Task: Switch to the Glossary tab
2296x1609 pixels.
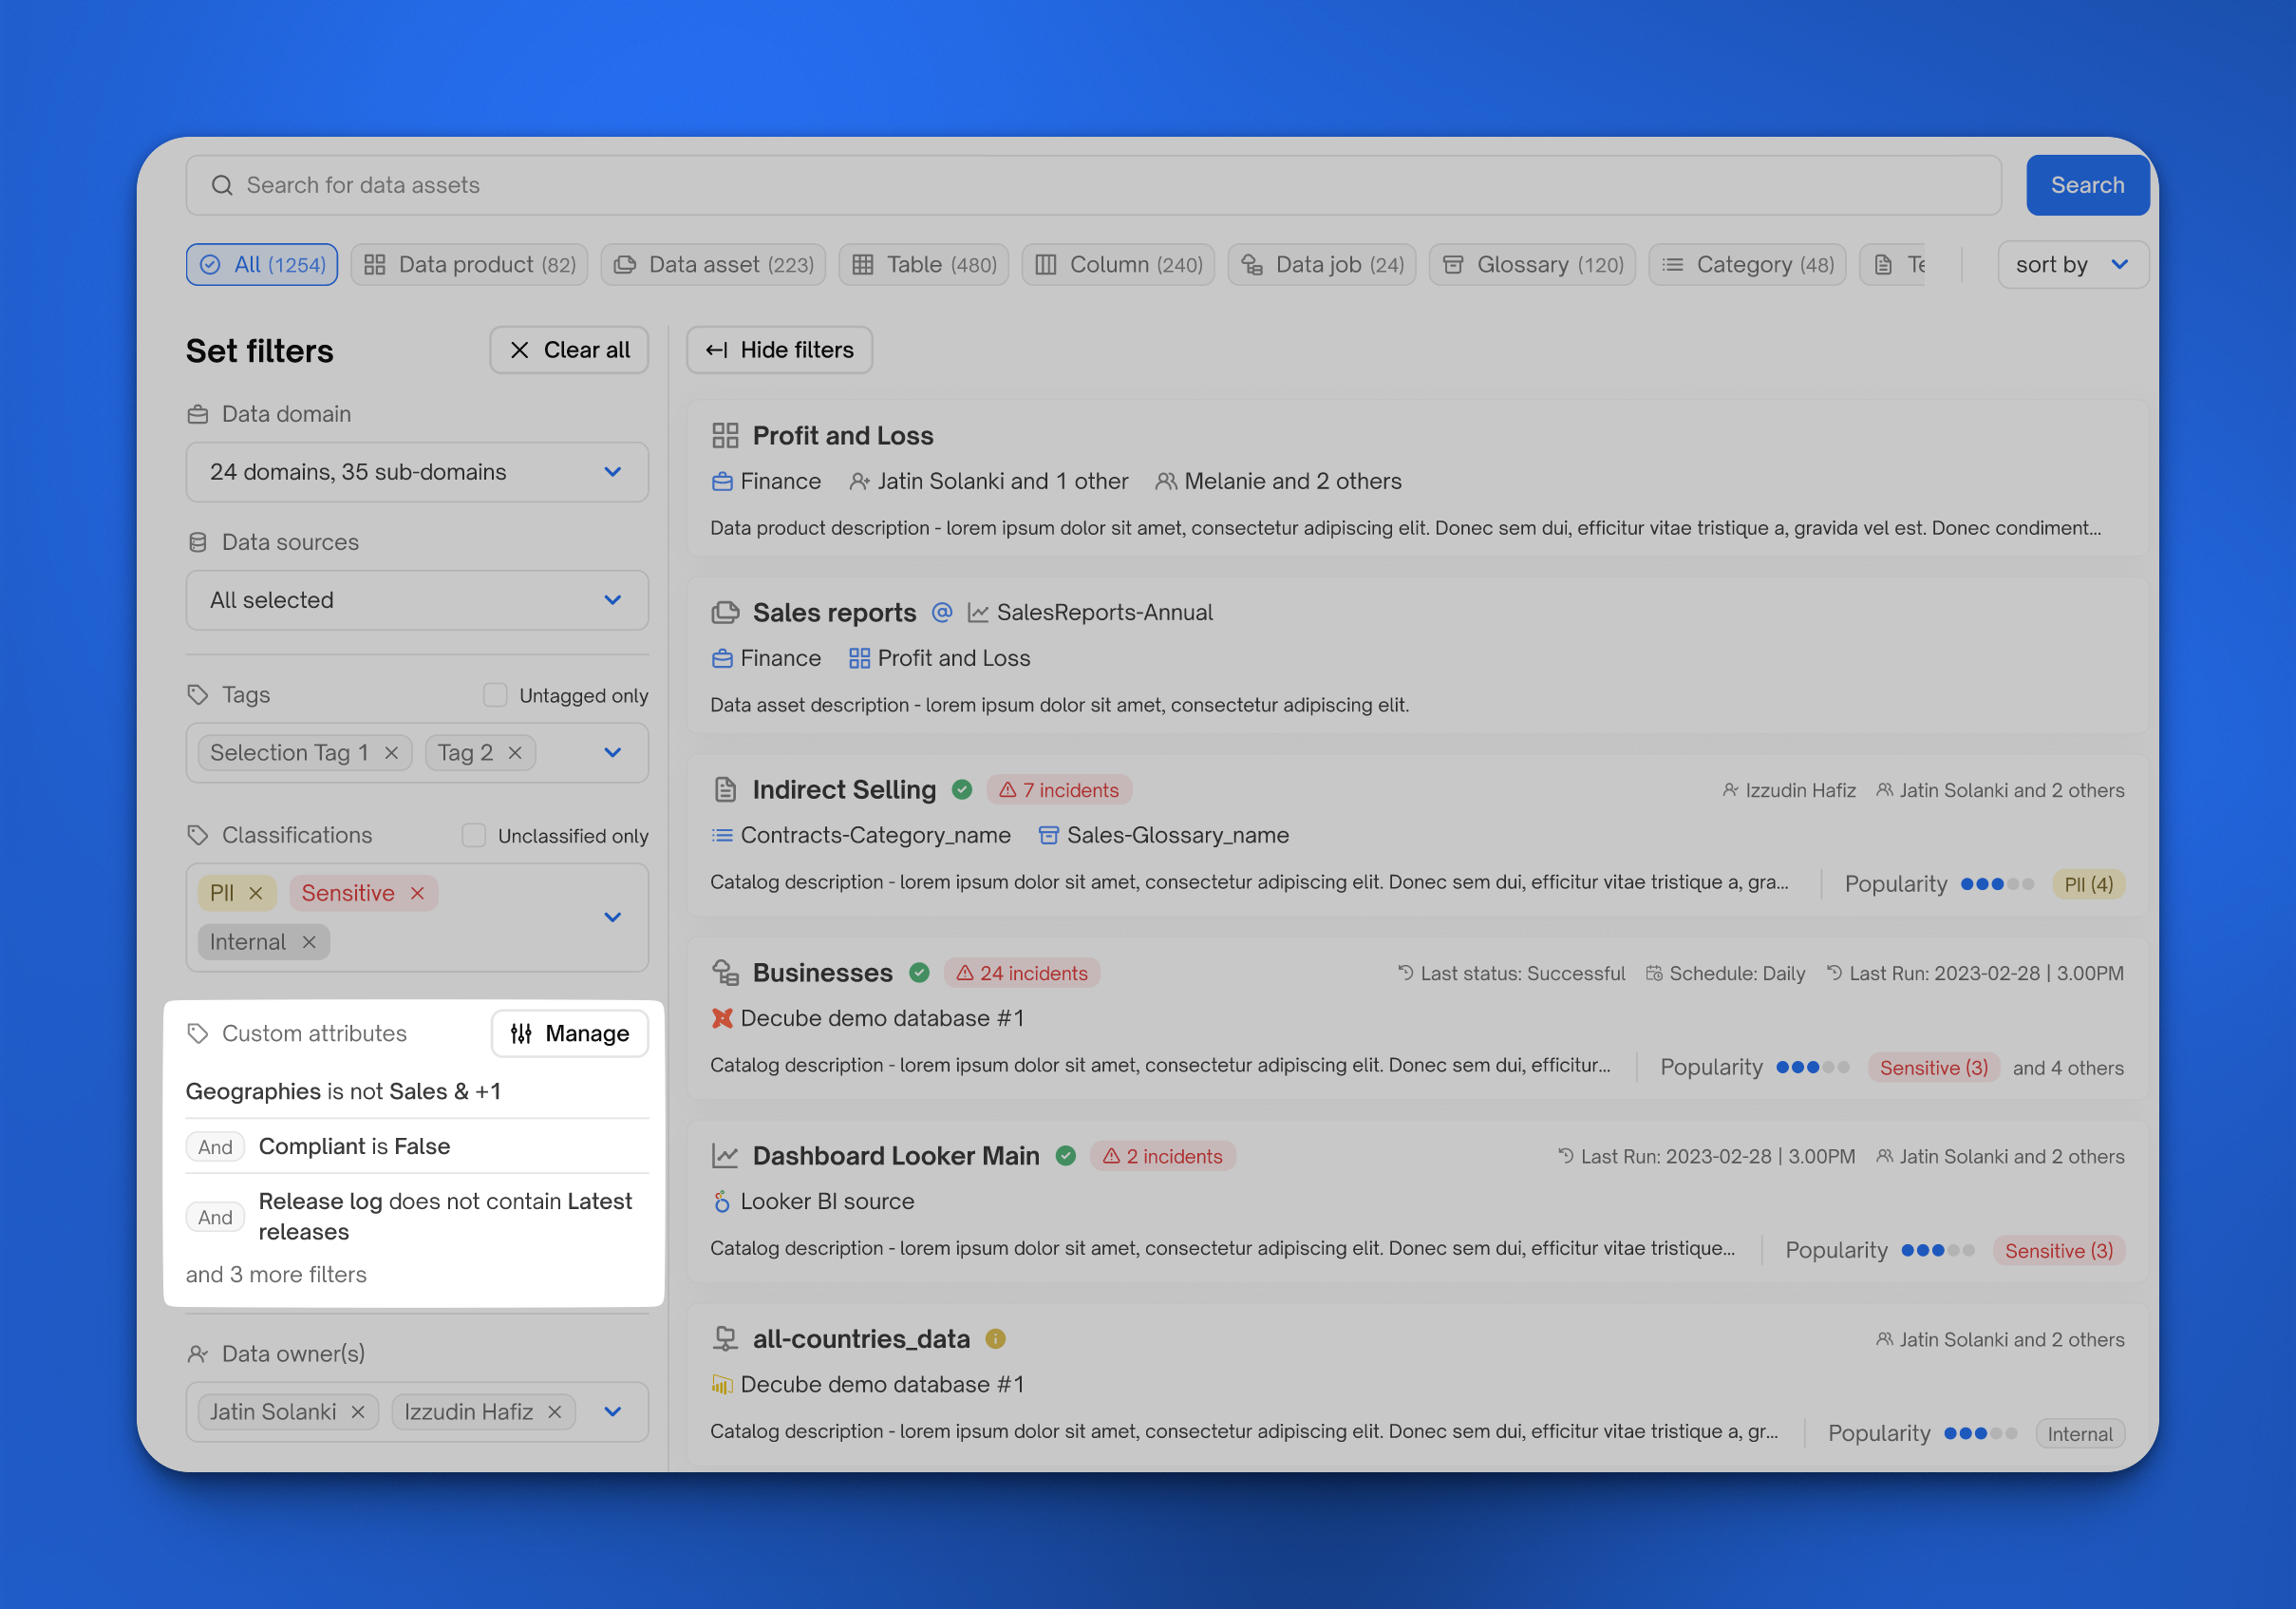Action: (1532, 265)
